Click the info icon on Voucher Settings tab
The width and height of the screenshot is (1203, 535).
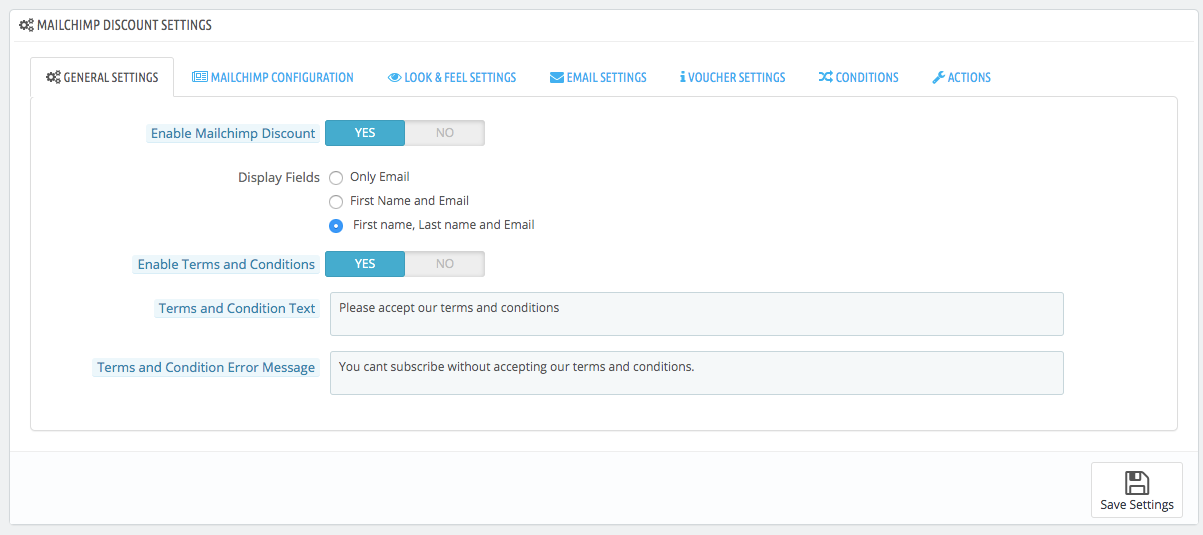(x=682, y=77)
